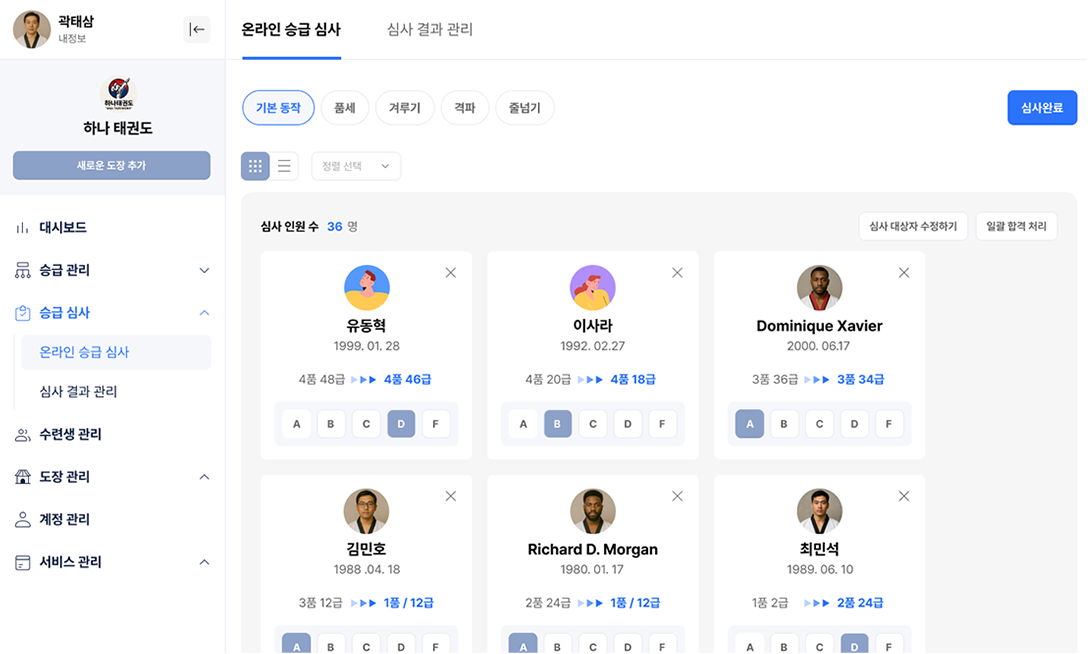
Task: Select the 겨루기 category tab
Action: tap(404, 108)
